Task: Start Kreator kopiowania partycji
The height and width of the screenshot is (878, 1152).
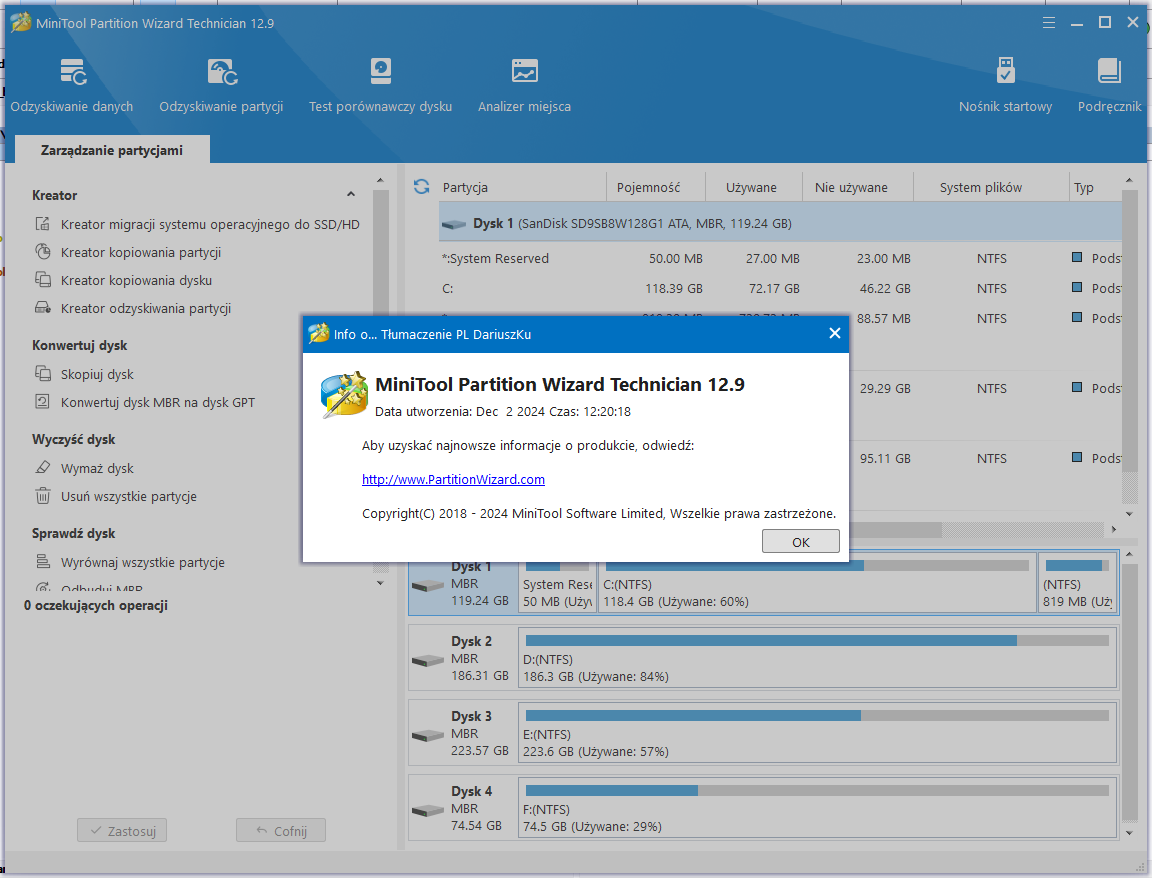Action: 128,252
